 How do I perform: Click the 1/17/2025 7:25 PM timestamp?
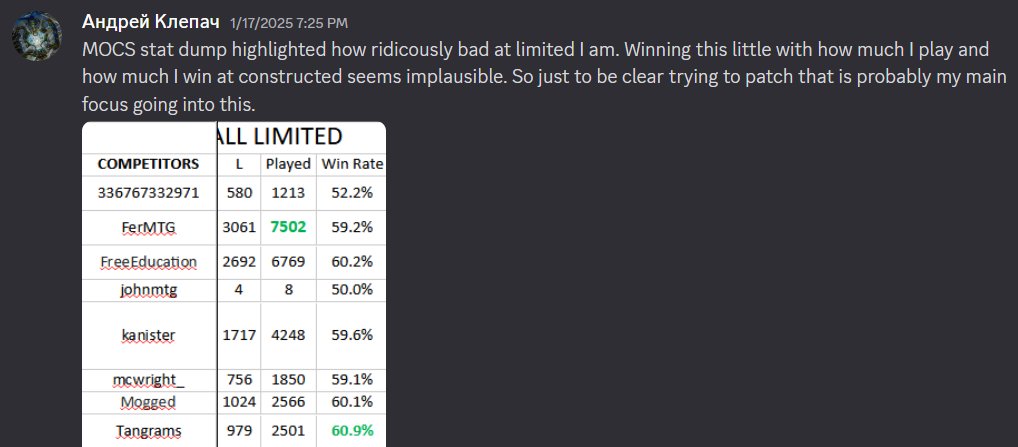tap(289, 24)
